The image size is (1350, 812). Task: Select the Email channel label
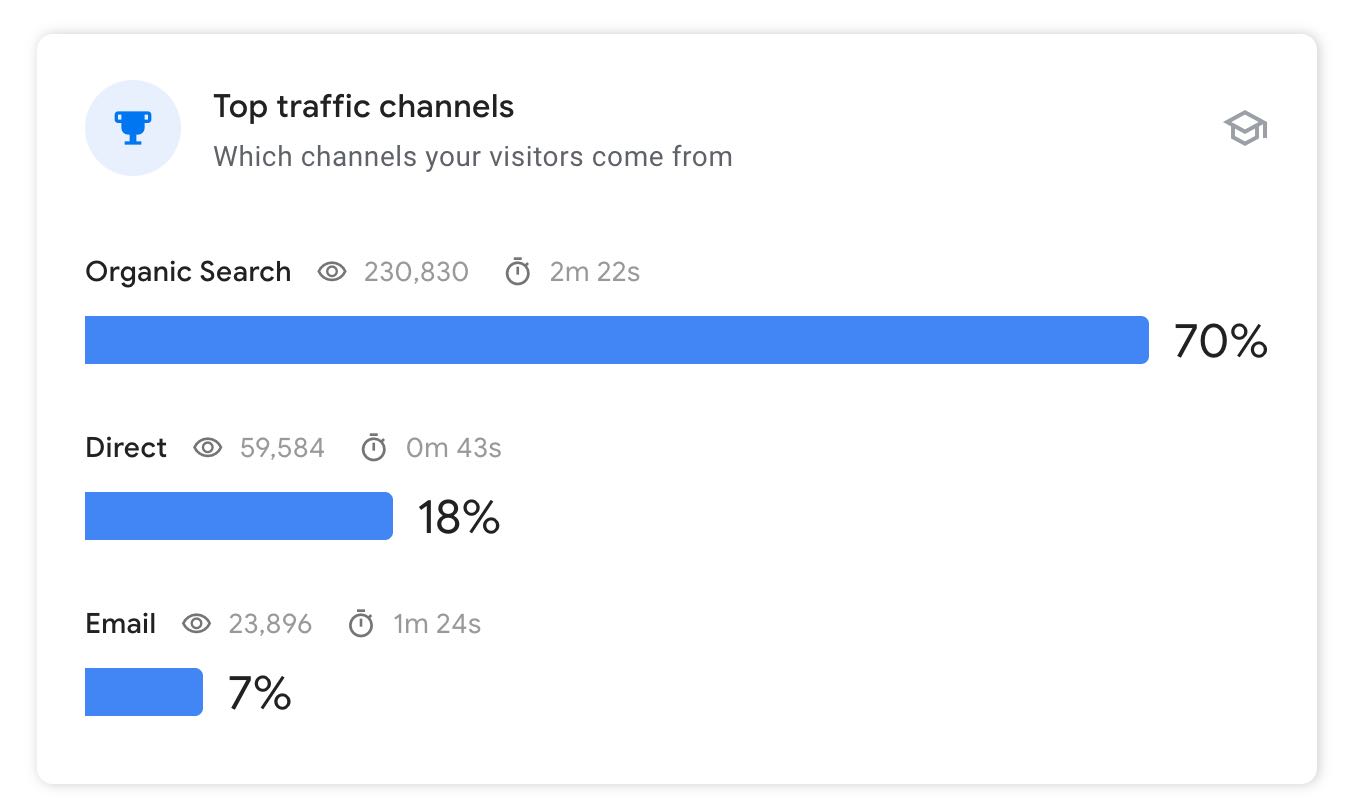pos(121,624)
